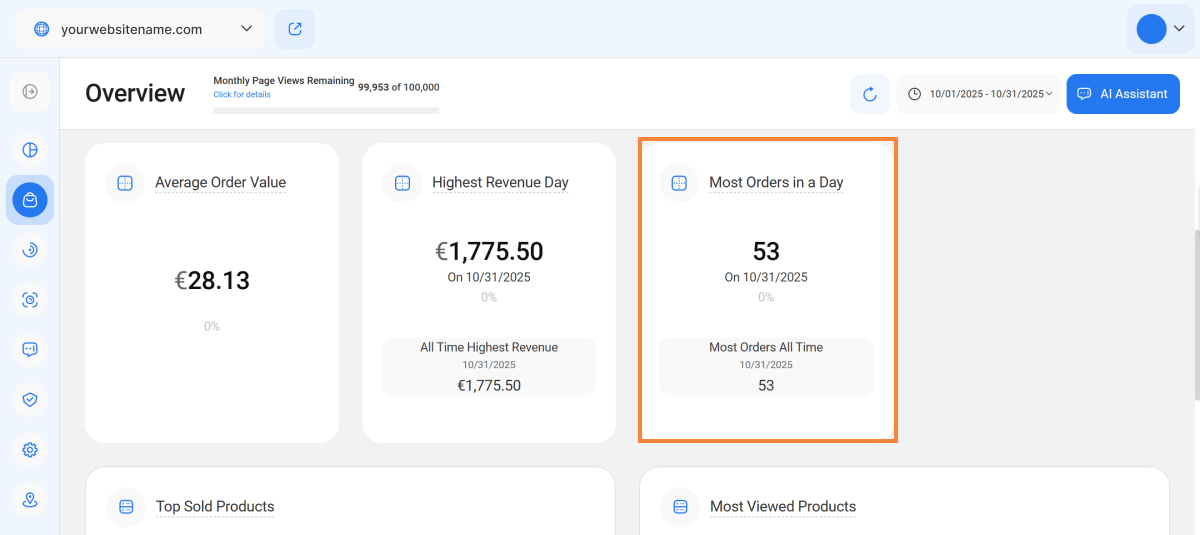This screenshot has width=1200, height=535.
Task: Expand the sidebar using arrow icon
Action: point(30,92)
